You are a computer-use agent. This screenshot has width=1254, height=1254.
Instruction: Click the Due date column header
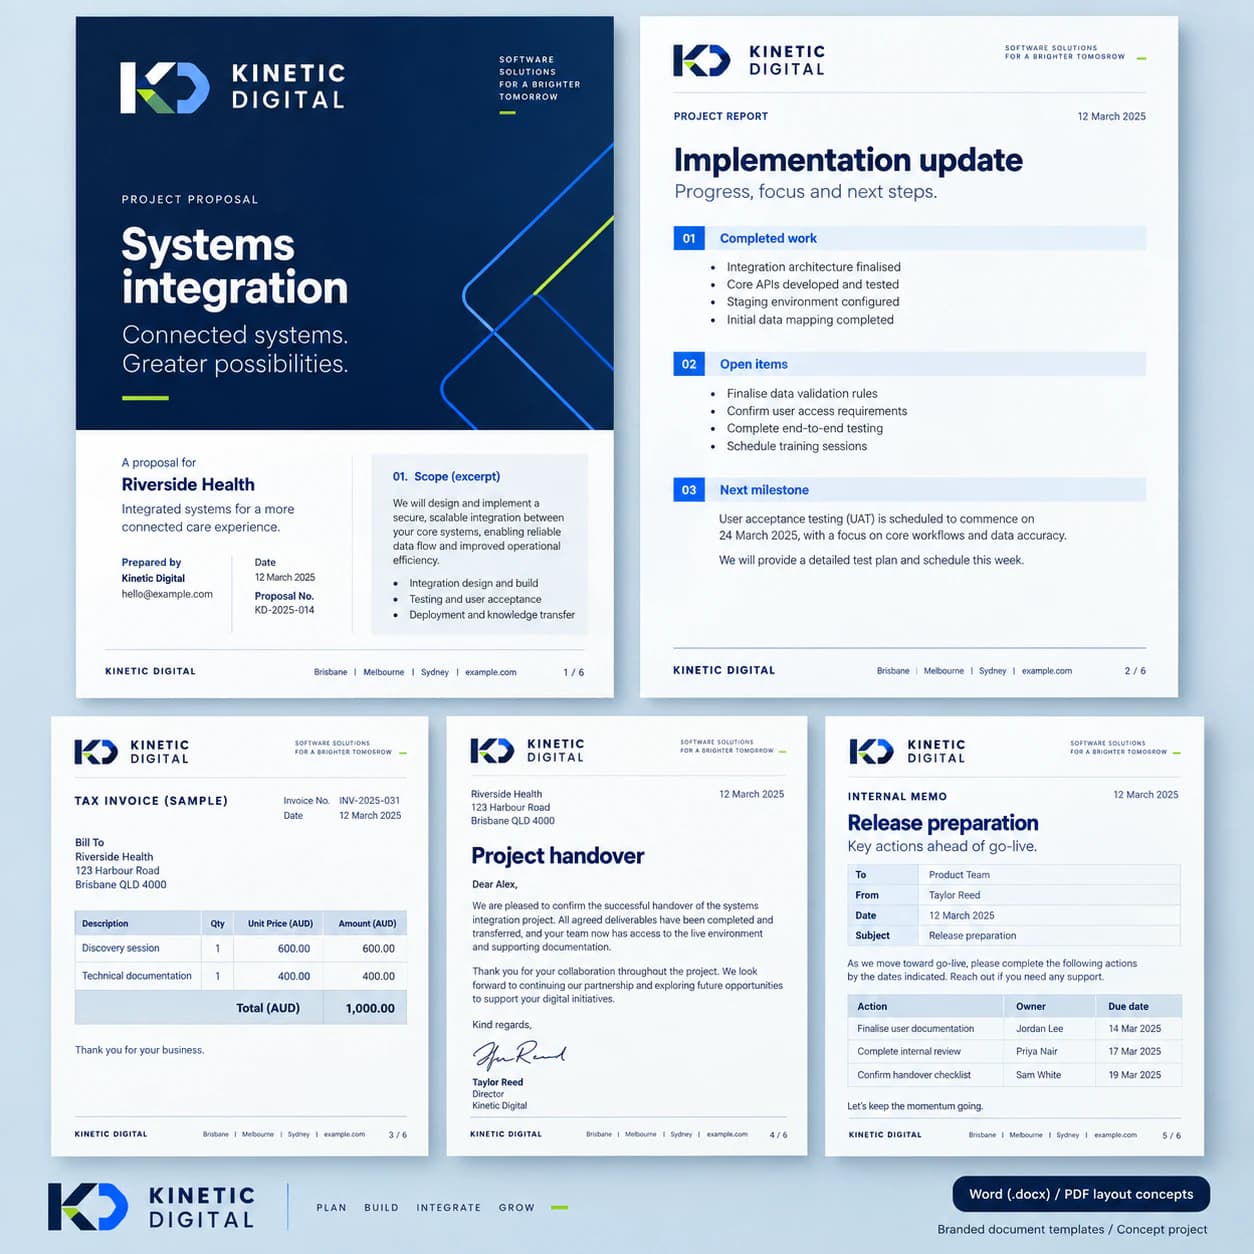click(x=1128, y=1007)
